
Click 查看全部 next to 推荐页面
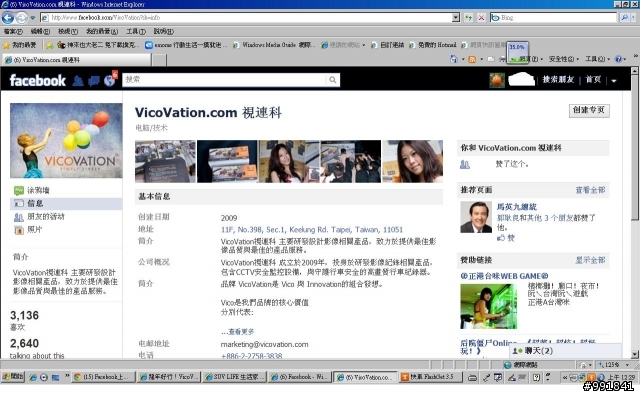pyautogui.click(x=590, y=190)
